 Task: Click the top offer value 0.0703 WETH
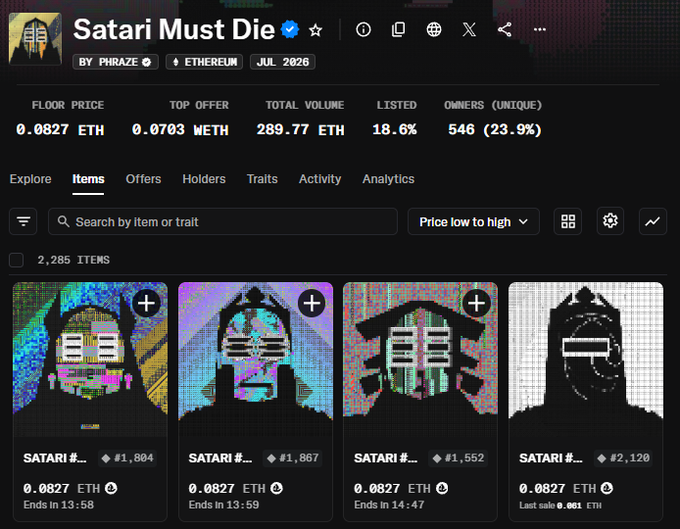coord(180,130)
